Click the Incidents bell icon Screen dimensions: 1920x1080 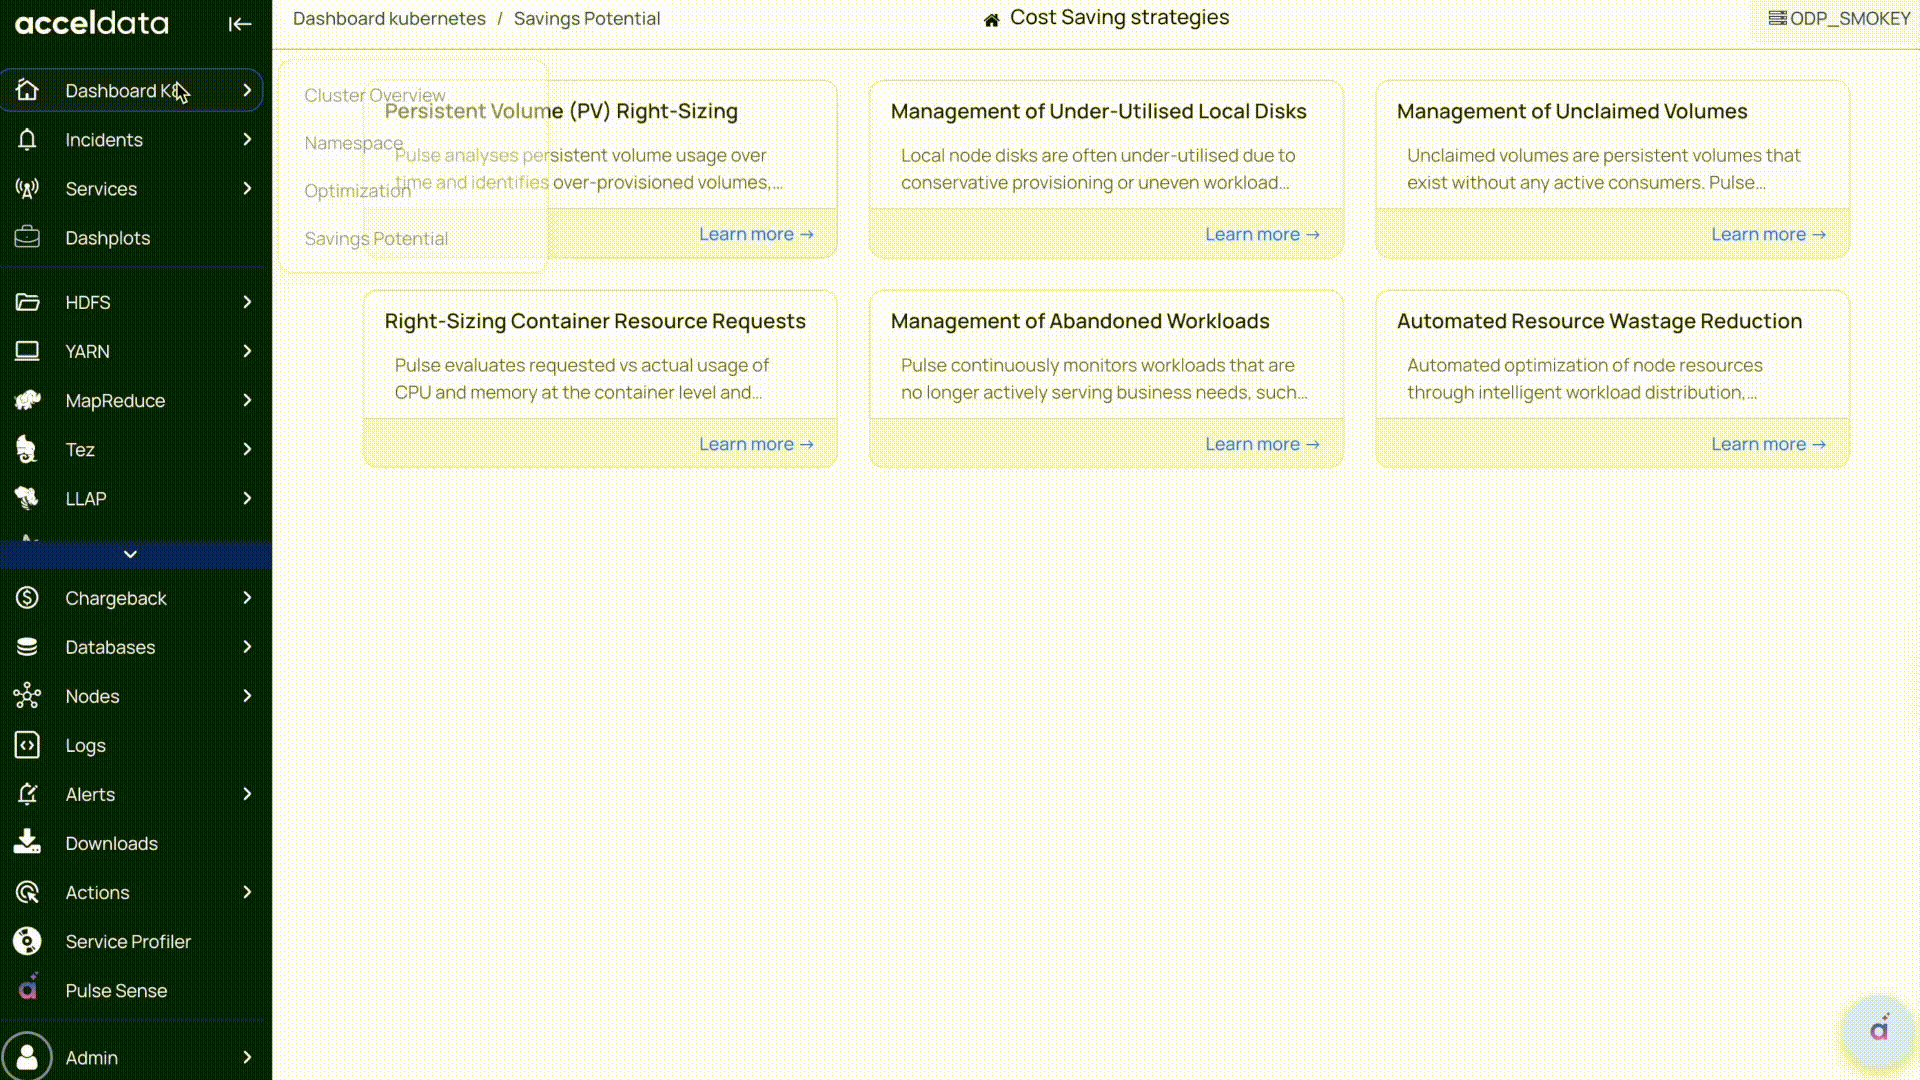click(27, 140)
